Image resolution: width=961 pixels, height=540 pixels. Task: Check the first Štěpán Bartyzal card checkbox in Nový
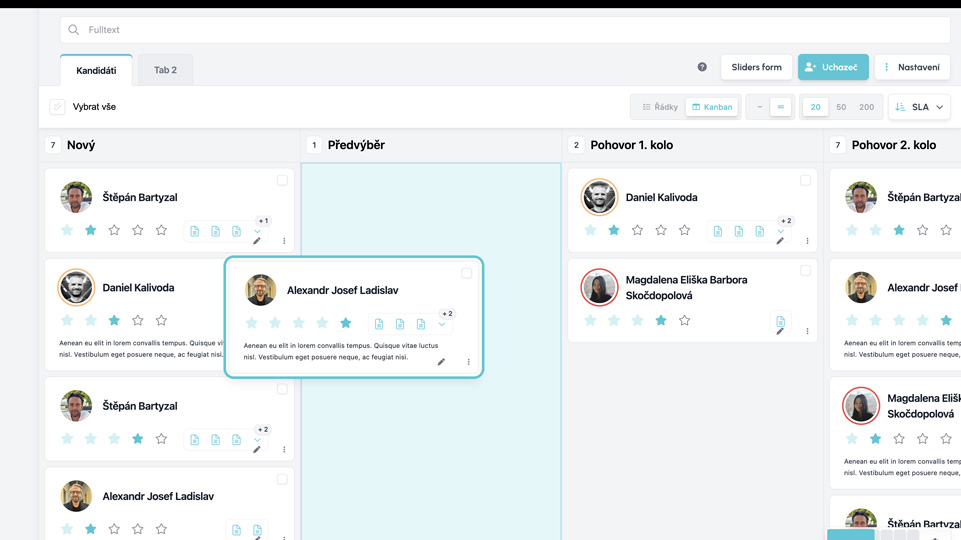[x=282, y=181]
